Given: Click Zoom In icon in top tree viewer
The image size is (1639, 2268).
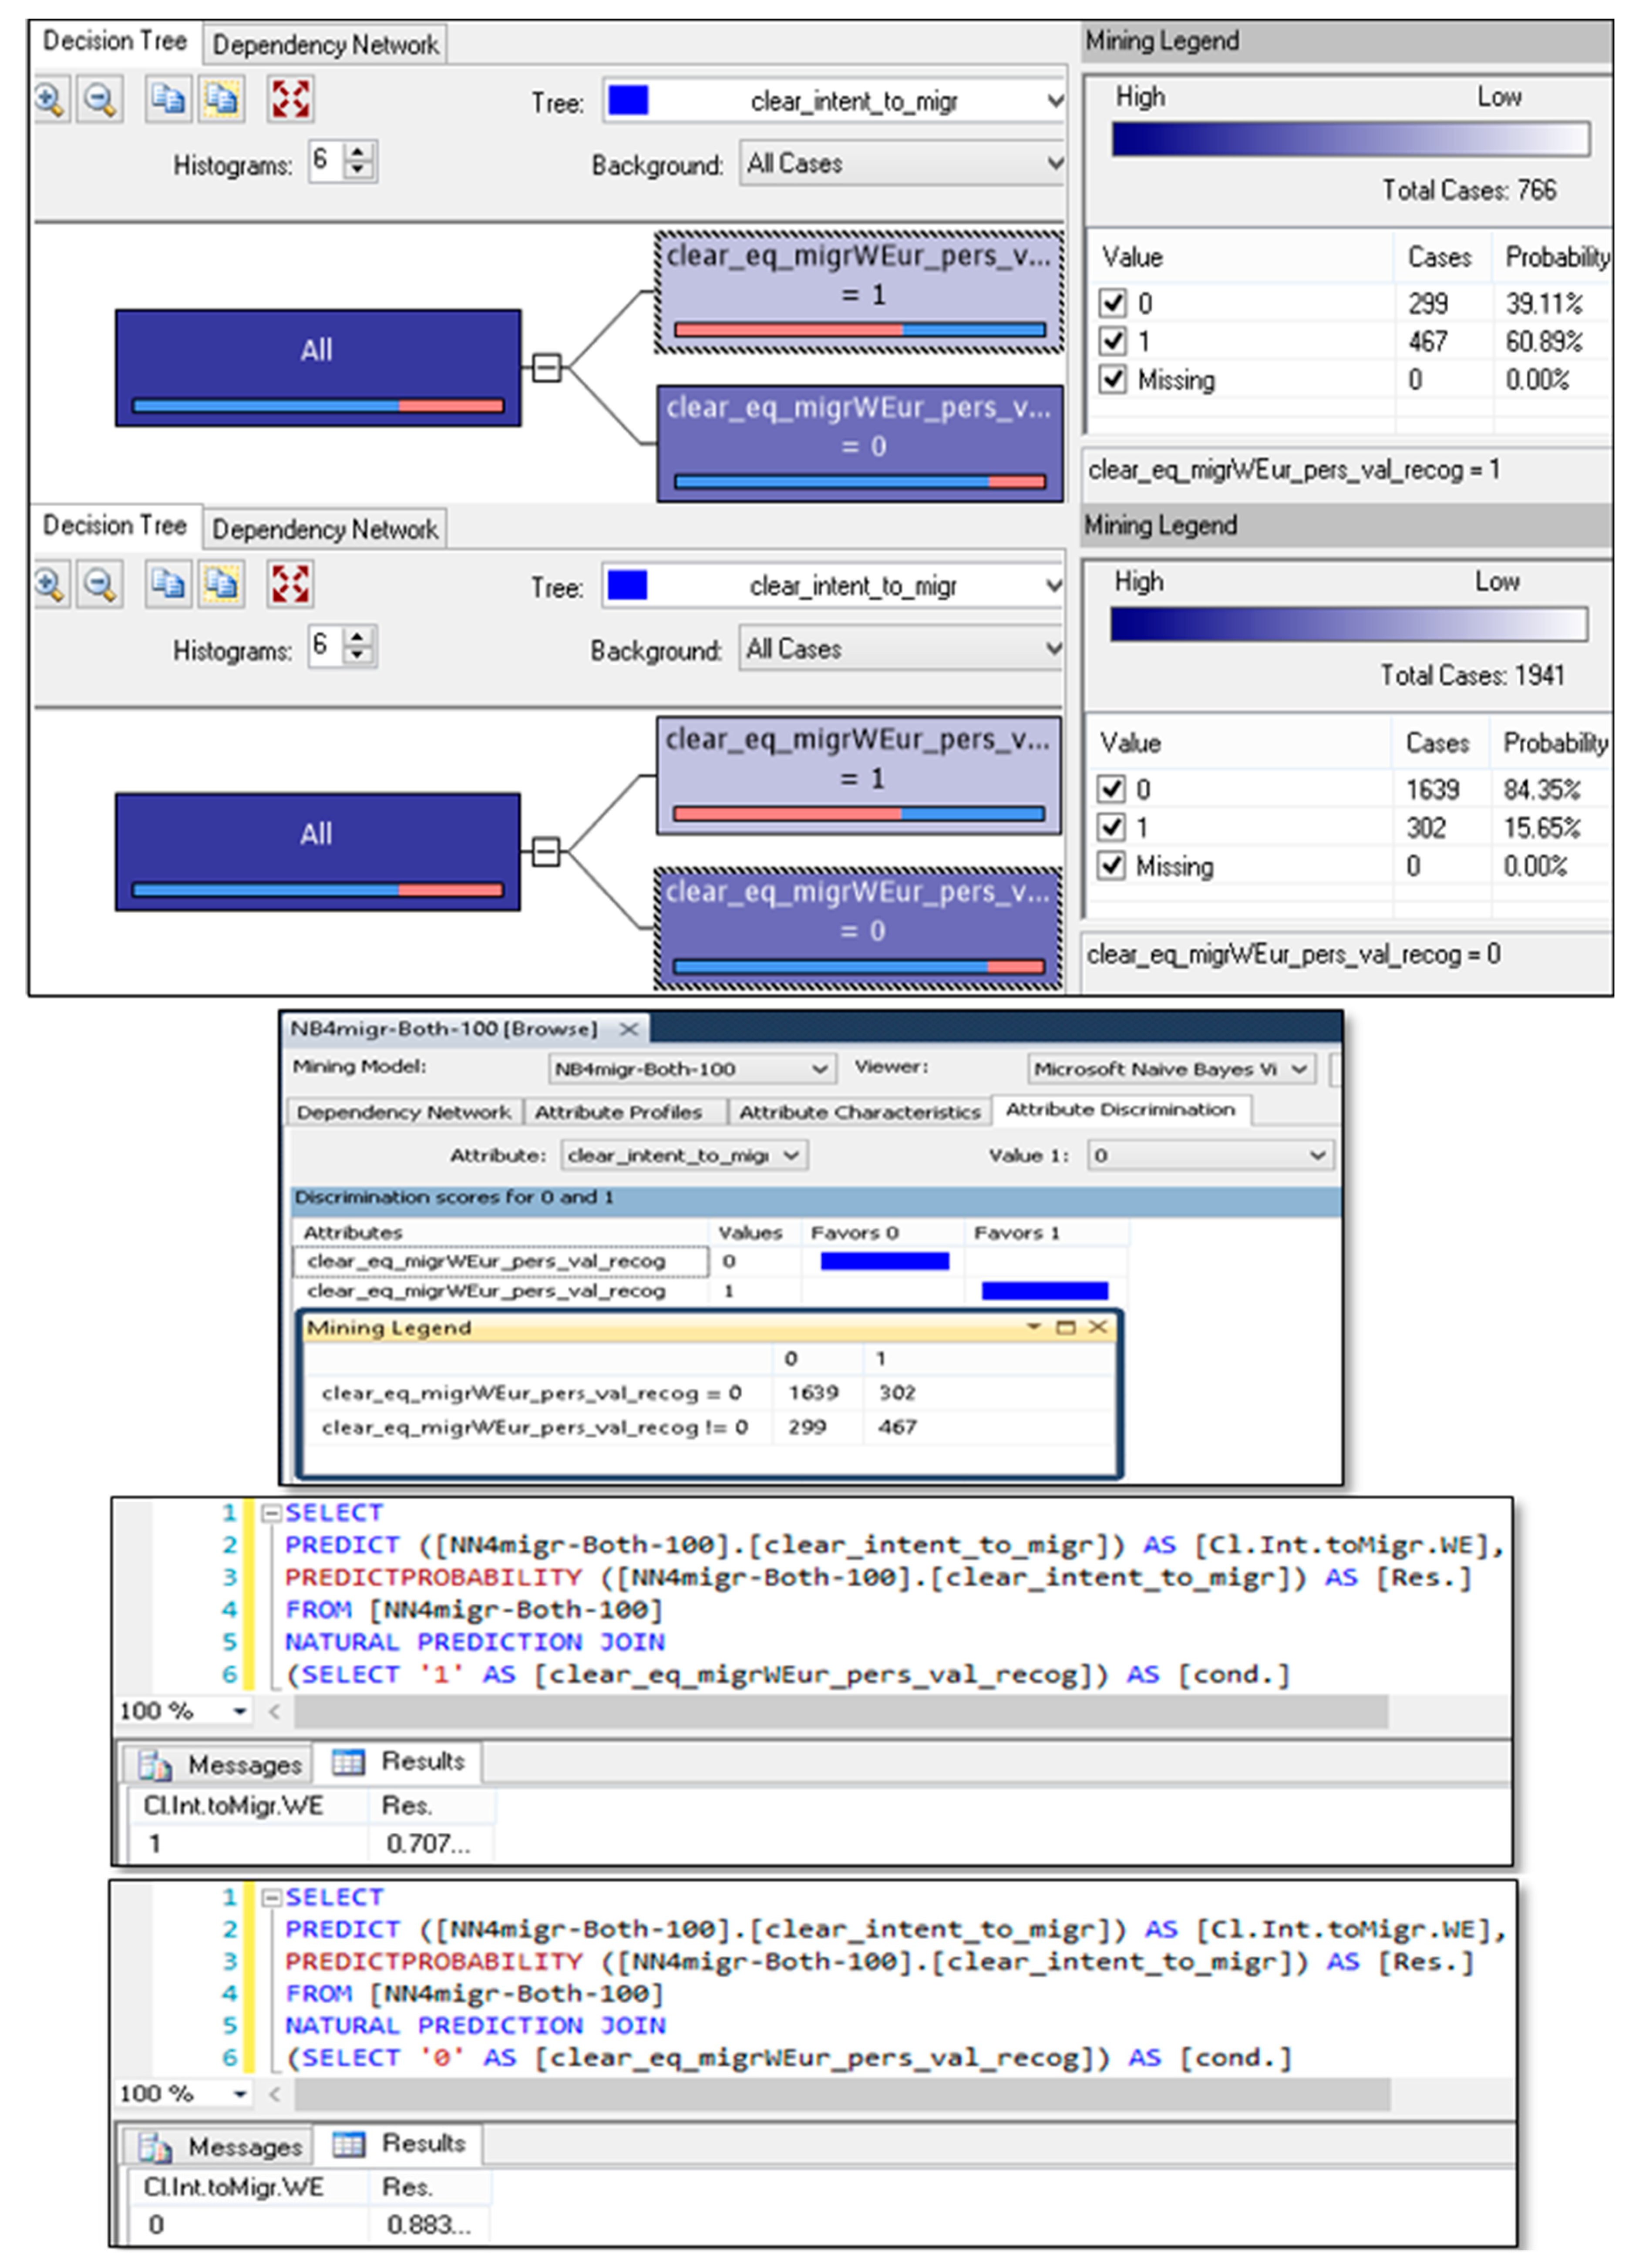Looking at the screenshot, I should point(49,99).
